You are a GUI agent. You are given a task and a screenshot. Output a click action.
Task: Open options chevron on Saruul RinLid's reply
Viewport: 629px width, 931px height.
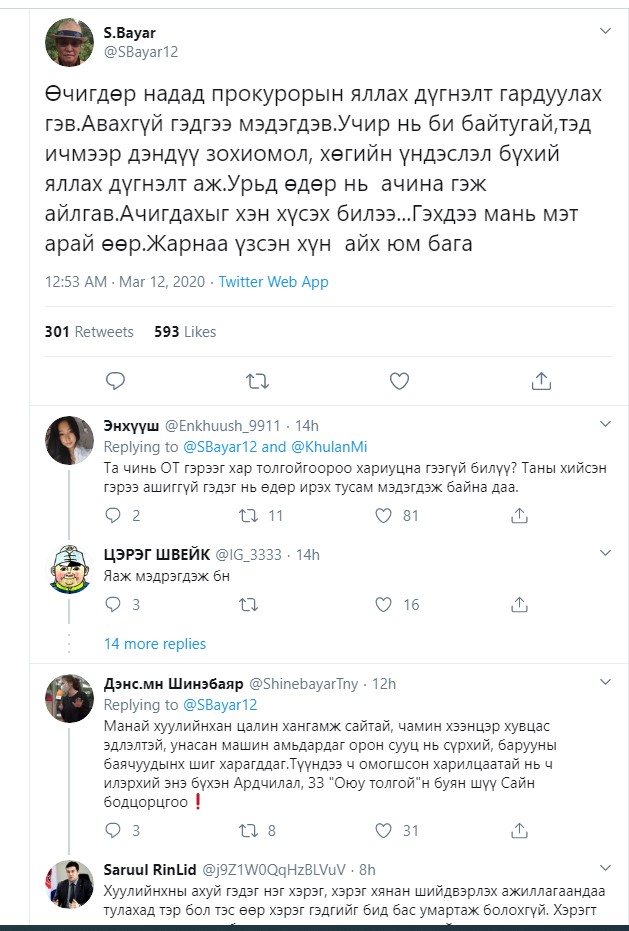pos(605,868)
